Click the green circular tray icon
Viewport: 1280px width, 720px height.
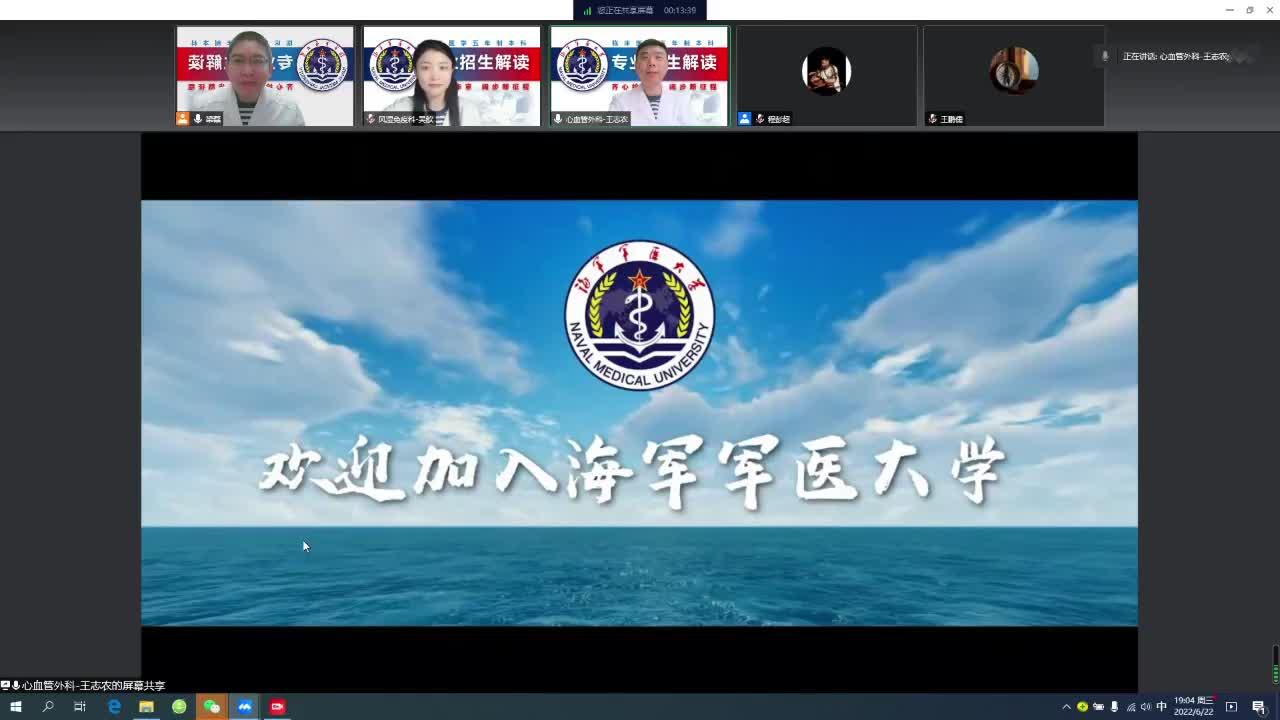tap(1082, 707)
